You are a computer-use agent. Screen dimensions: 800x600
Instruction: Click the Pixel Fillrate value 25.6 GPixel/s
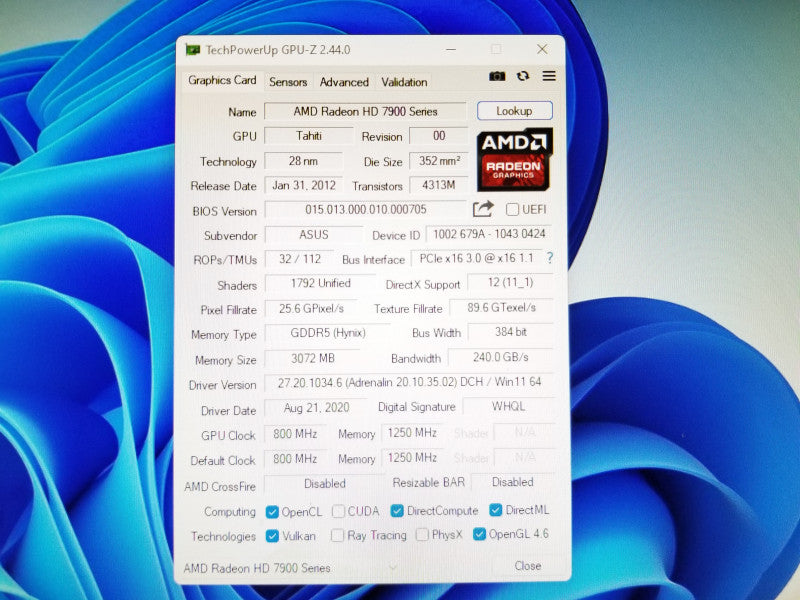coord(311,308)
